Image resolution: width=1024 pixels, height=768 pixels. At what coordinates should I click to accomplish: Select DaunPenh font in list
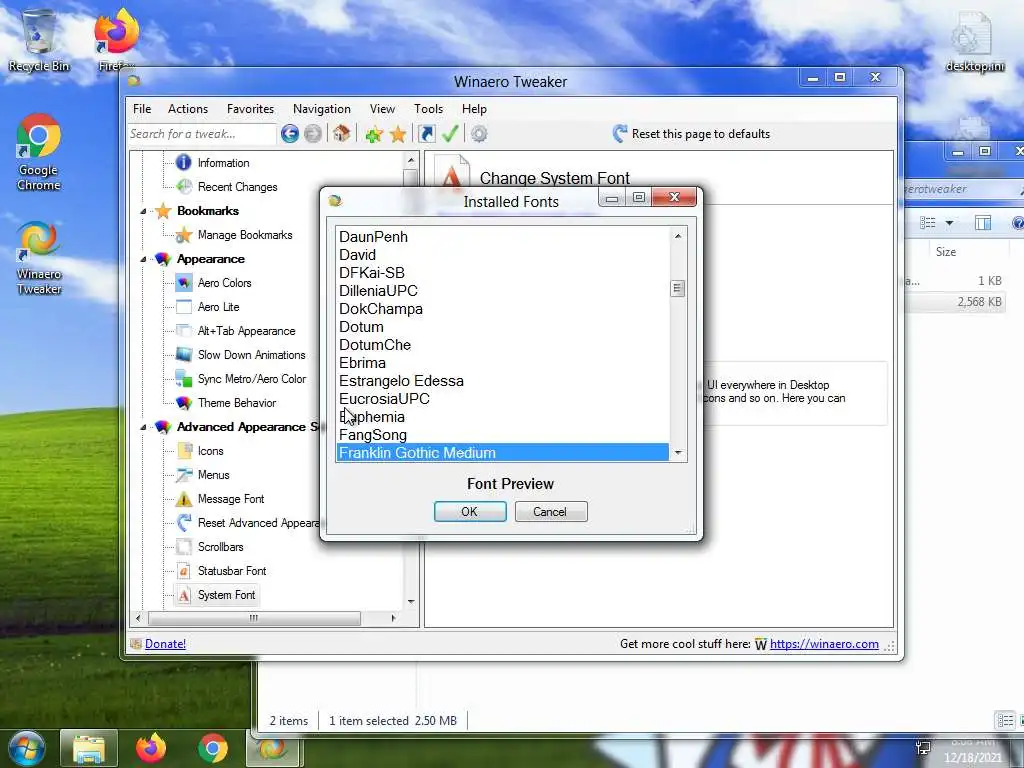502,236
